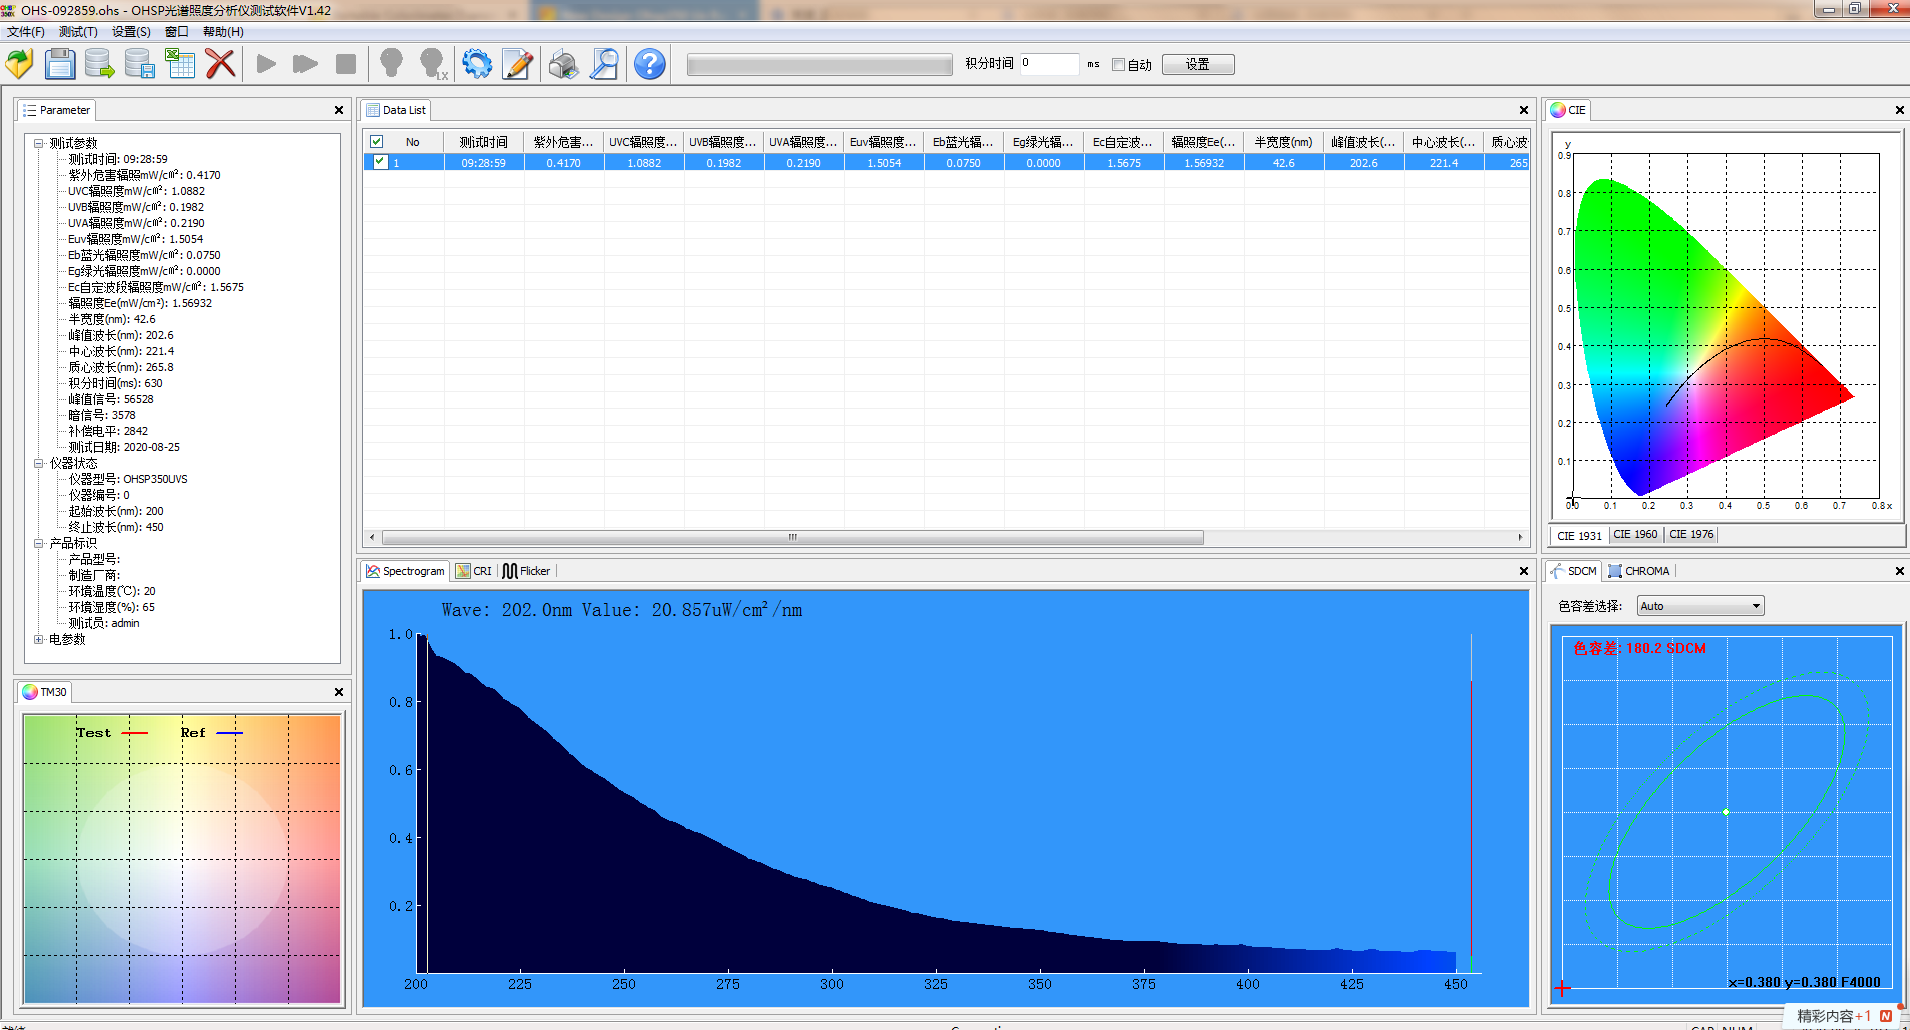Close the Parameter panel

(339, 110)
